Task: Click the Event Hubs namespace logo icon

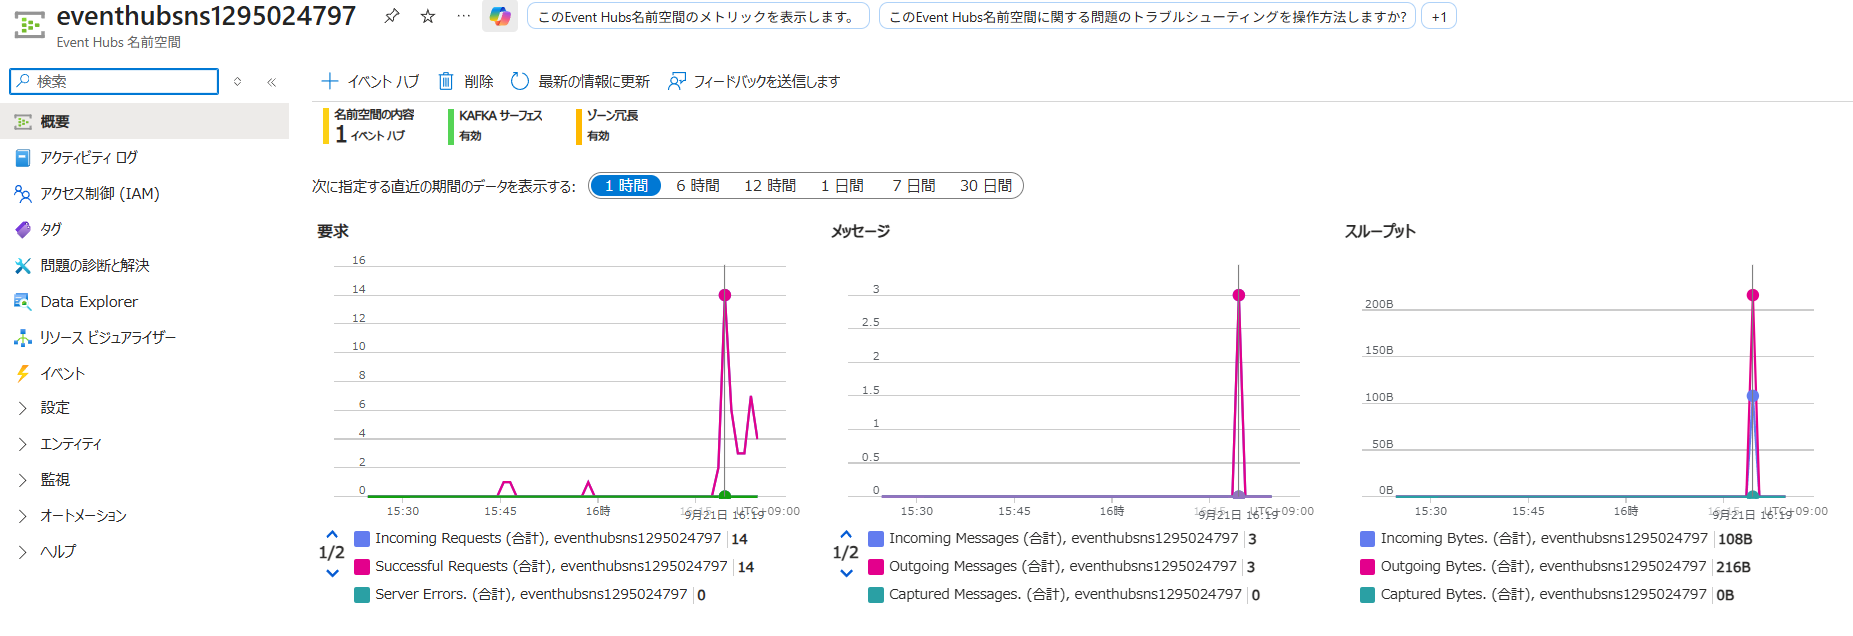Action: coord(30,25)
